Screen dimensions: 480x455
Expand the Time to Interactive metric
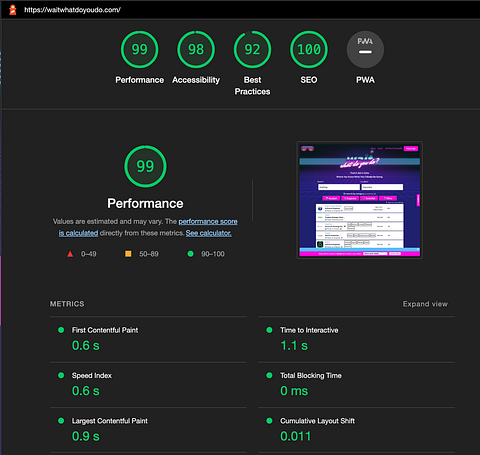pos(357,339)
